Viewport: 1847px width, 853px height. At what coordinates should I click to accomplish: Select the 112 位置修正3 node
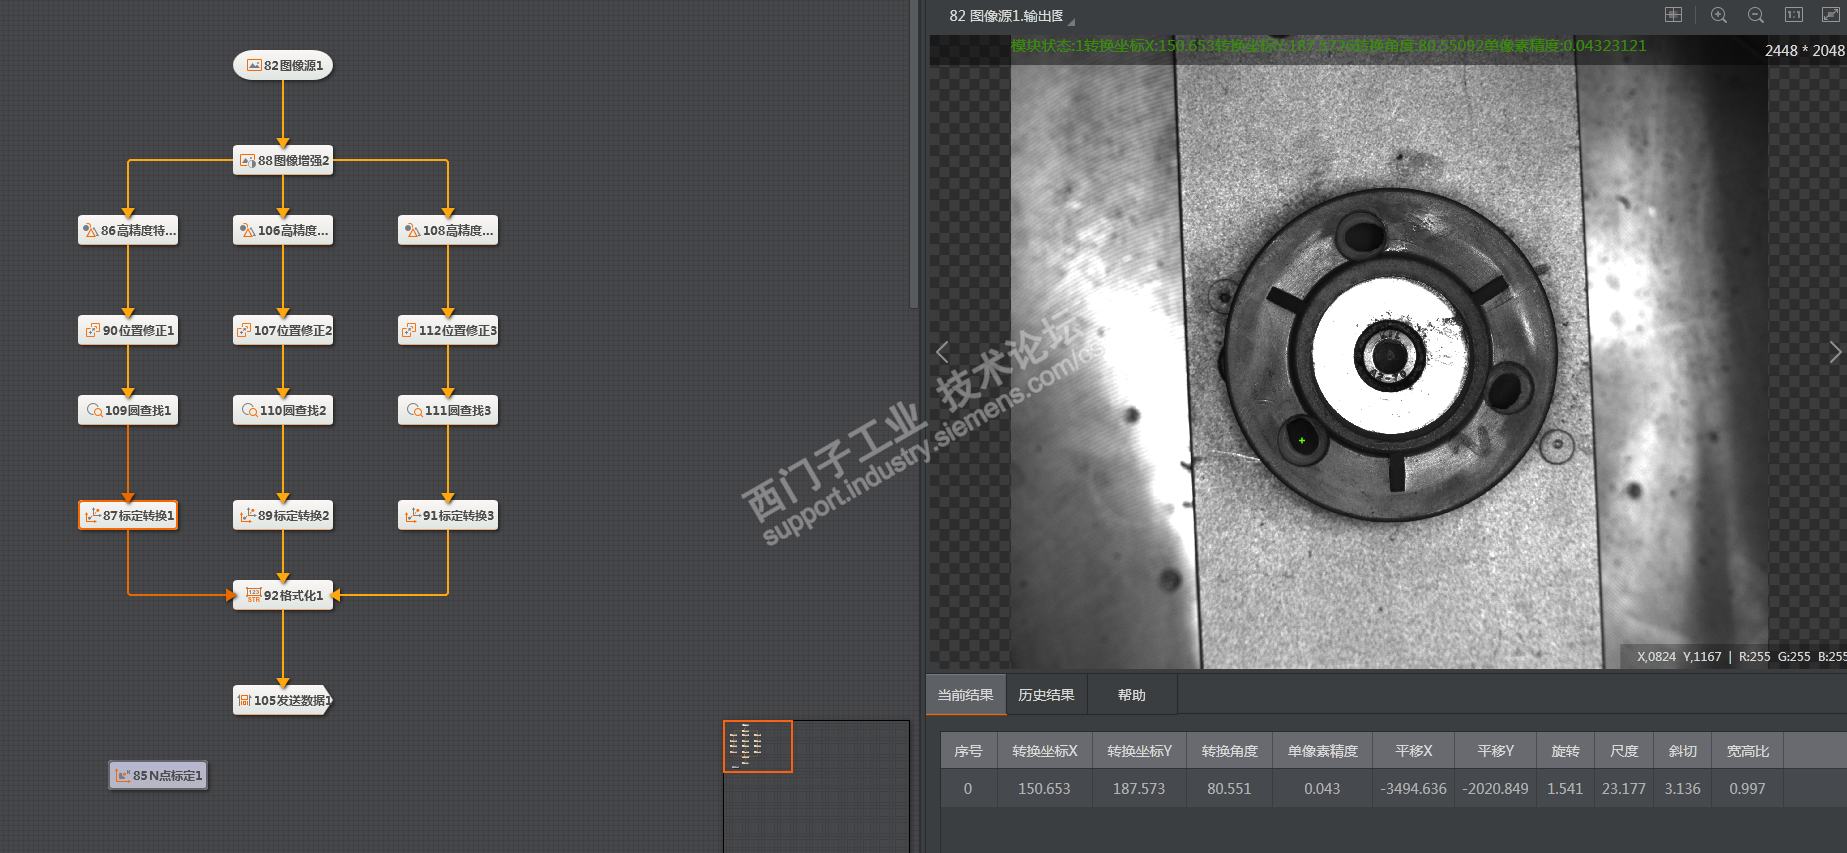[448, 330]
